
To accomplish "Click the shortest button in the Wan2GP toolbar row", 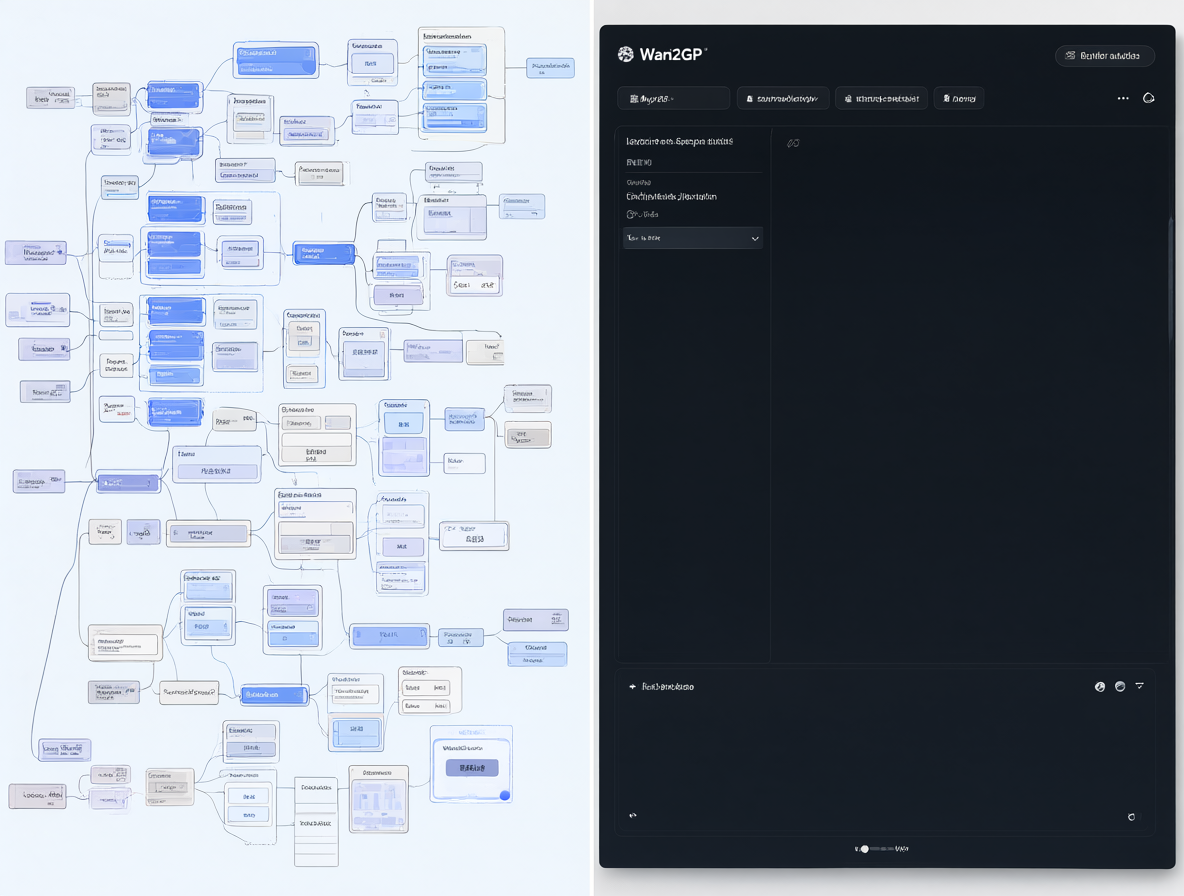I will 959,98.
